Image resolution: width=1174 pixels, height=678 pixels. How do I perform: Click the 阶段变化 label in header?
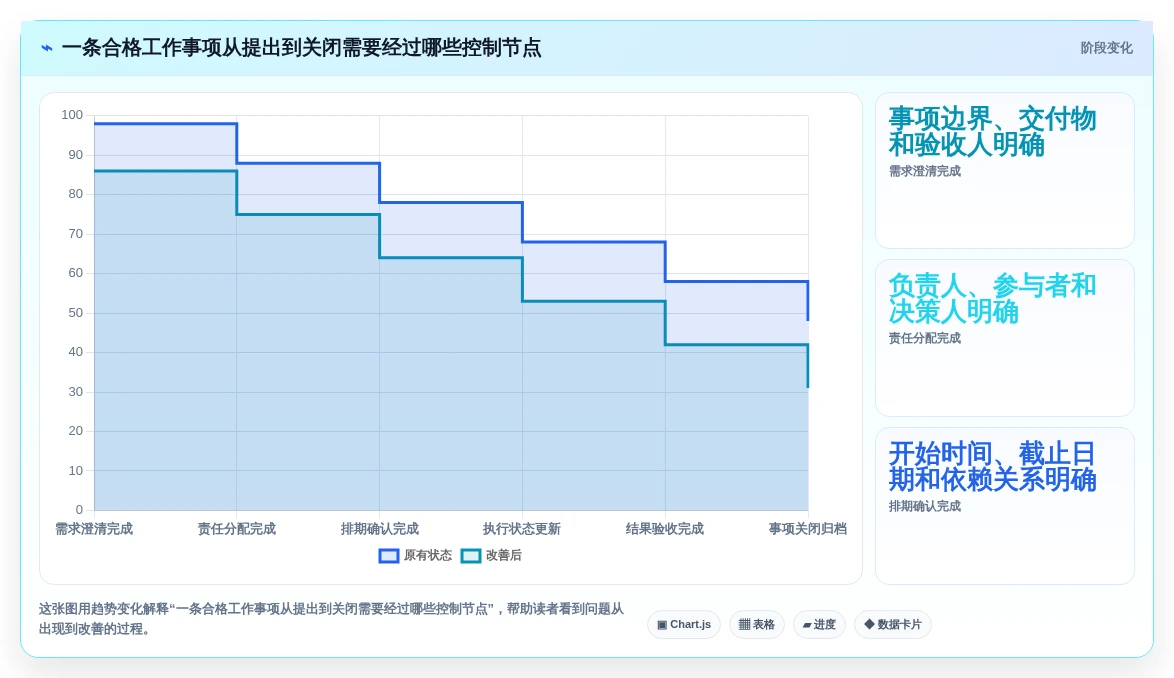[1107, 48]
